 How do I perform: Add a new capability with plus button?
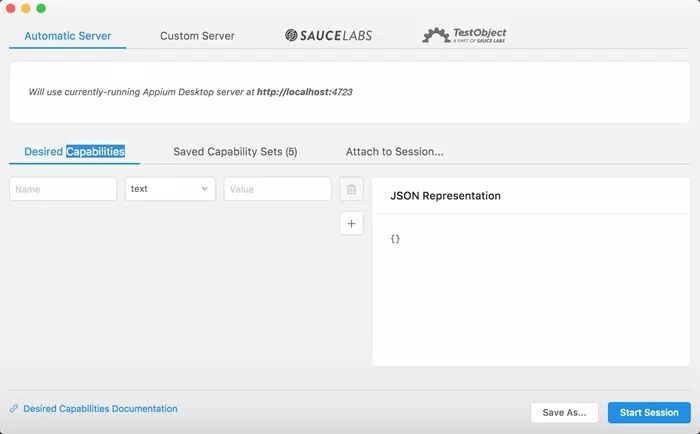point(351,223)
